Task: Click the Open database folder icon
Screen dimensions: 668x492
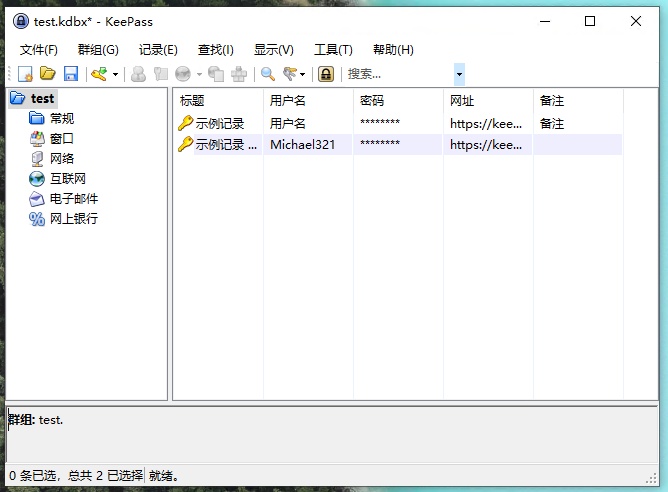Action: pos(47,74)
